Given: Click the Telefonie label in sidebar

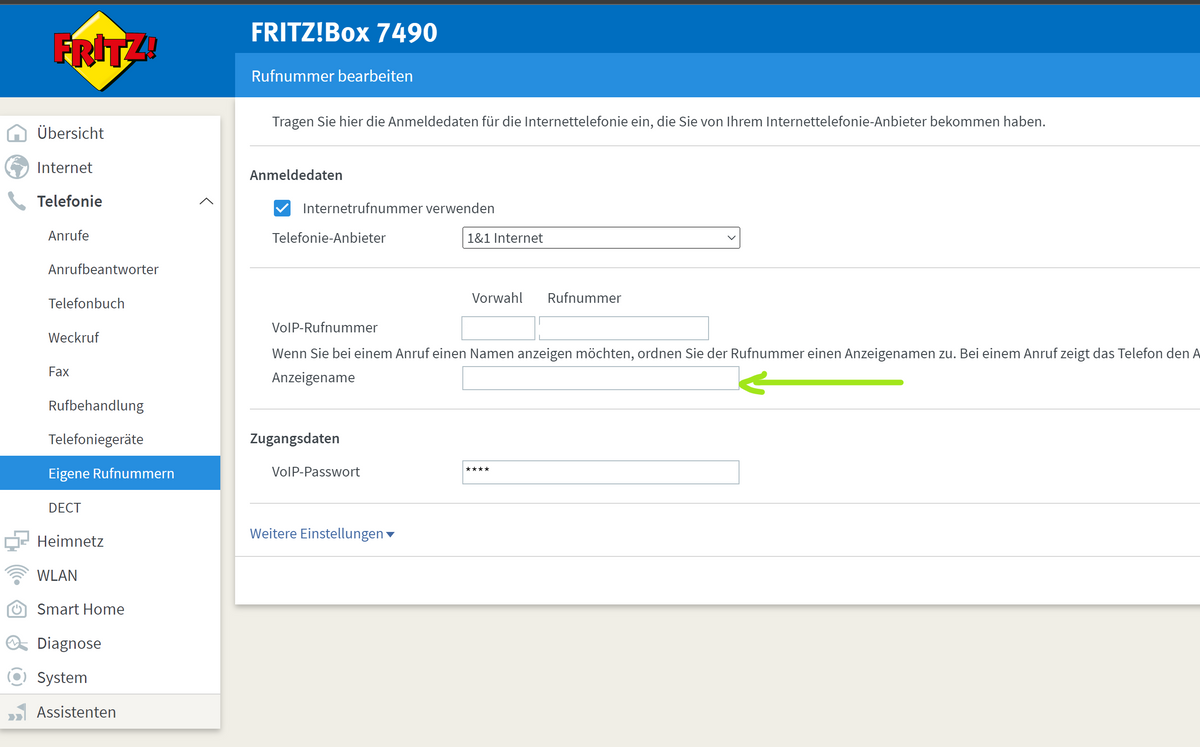Looking at the screenshot, I should pyautogui.click(x=69, y=201).
